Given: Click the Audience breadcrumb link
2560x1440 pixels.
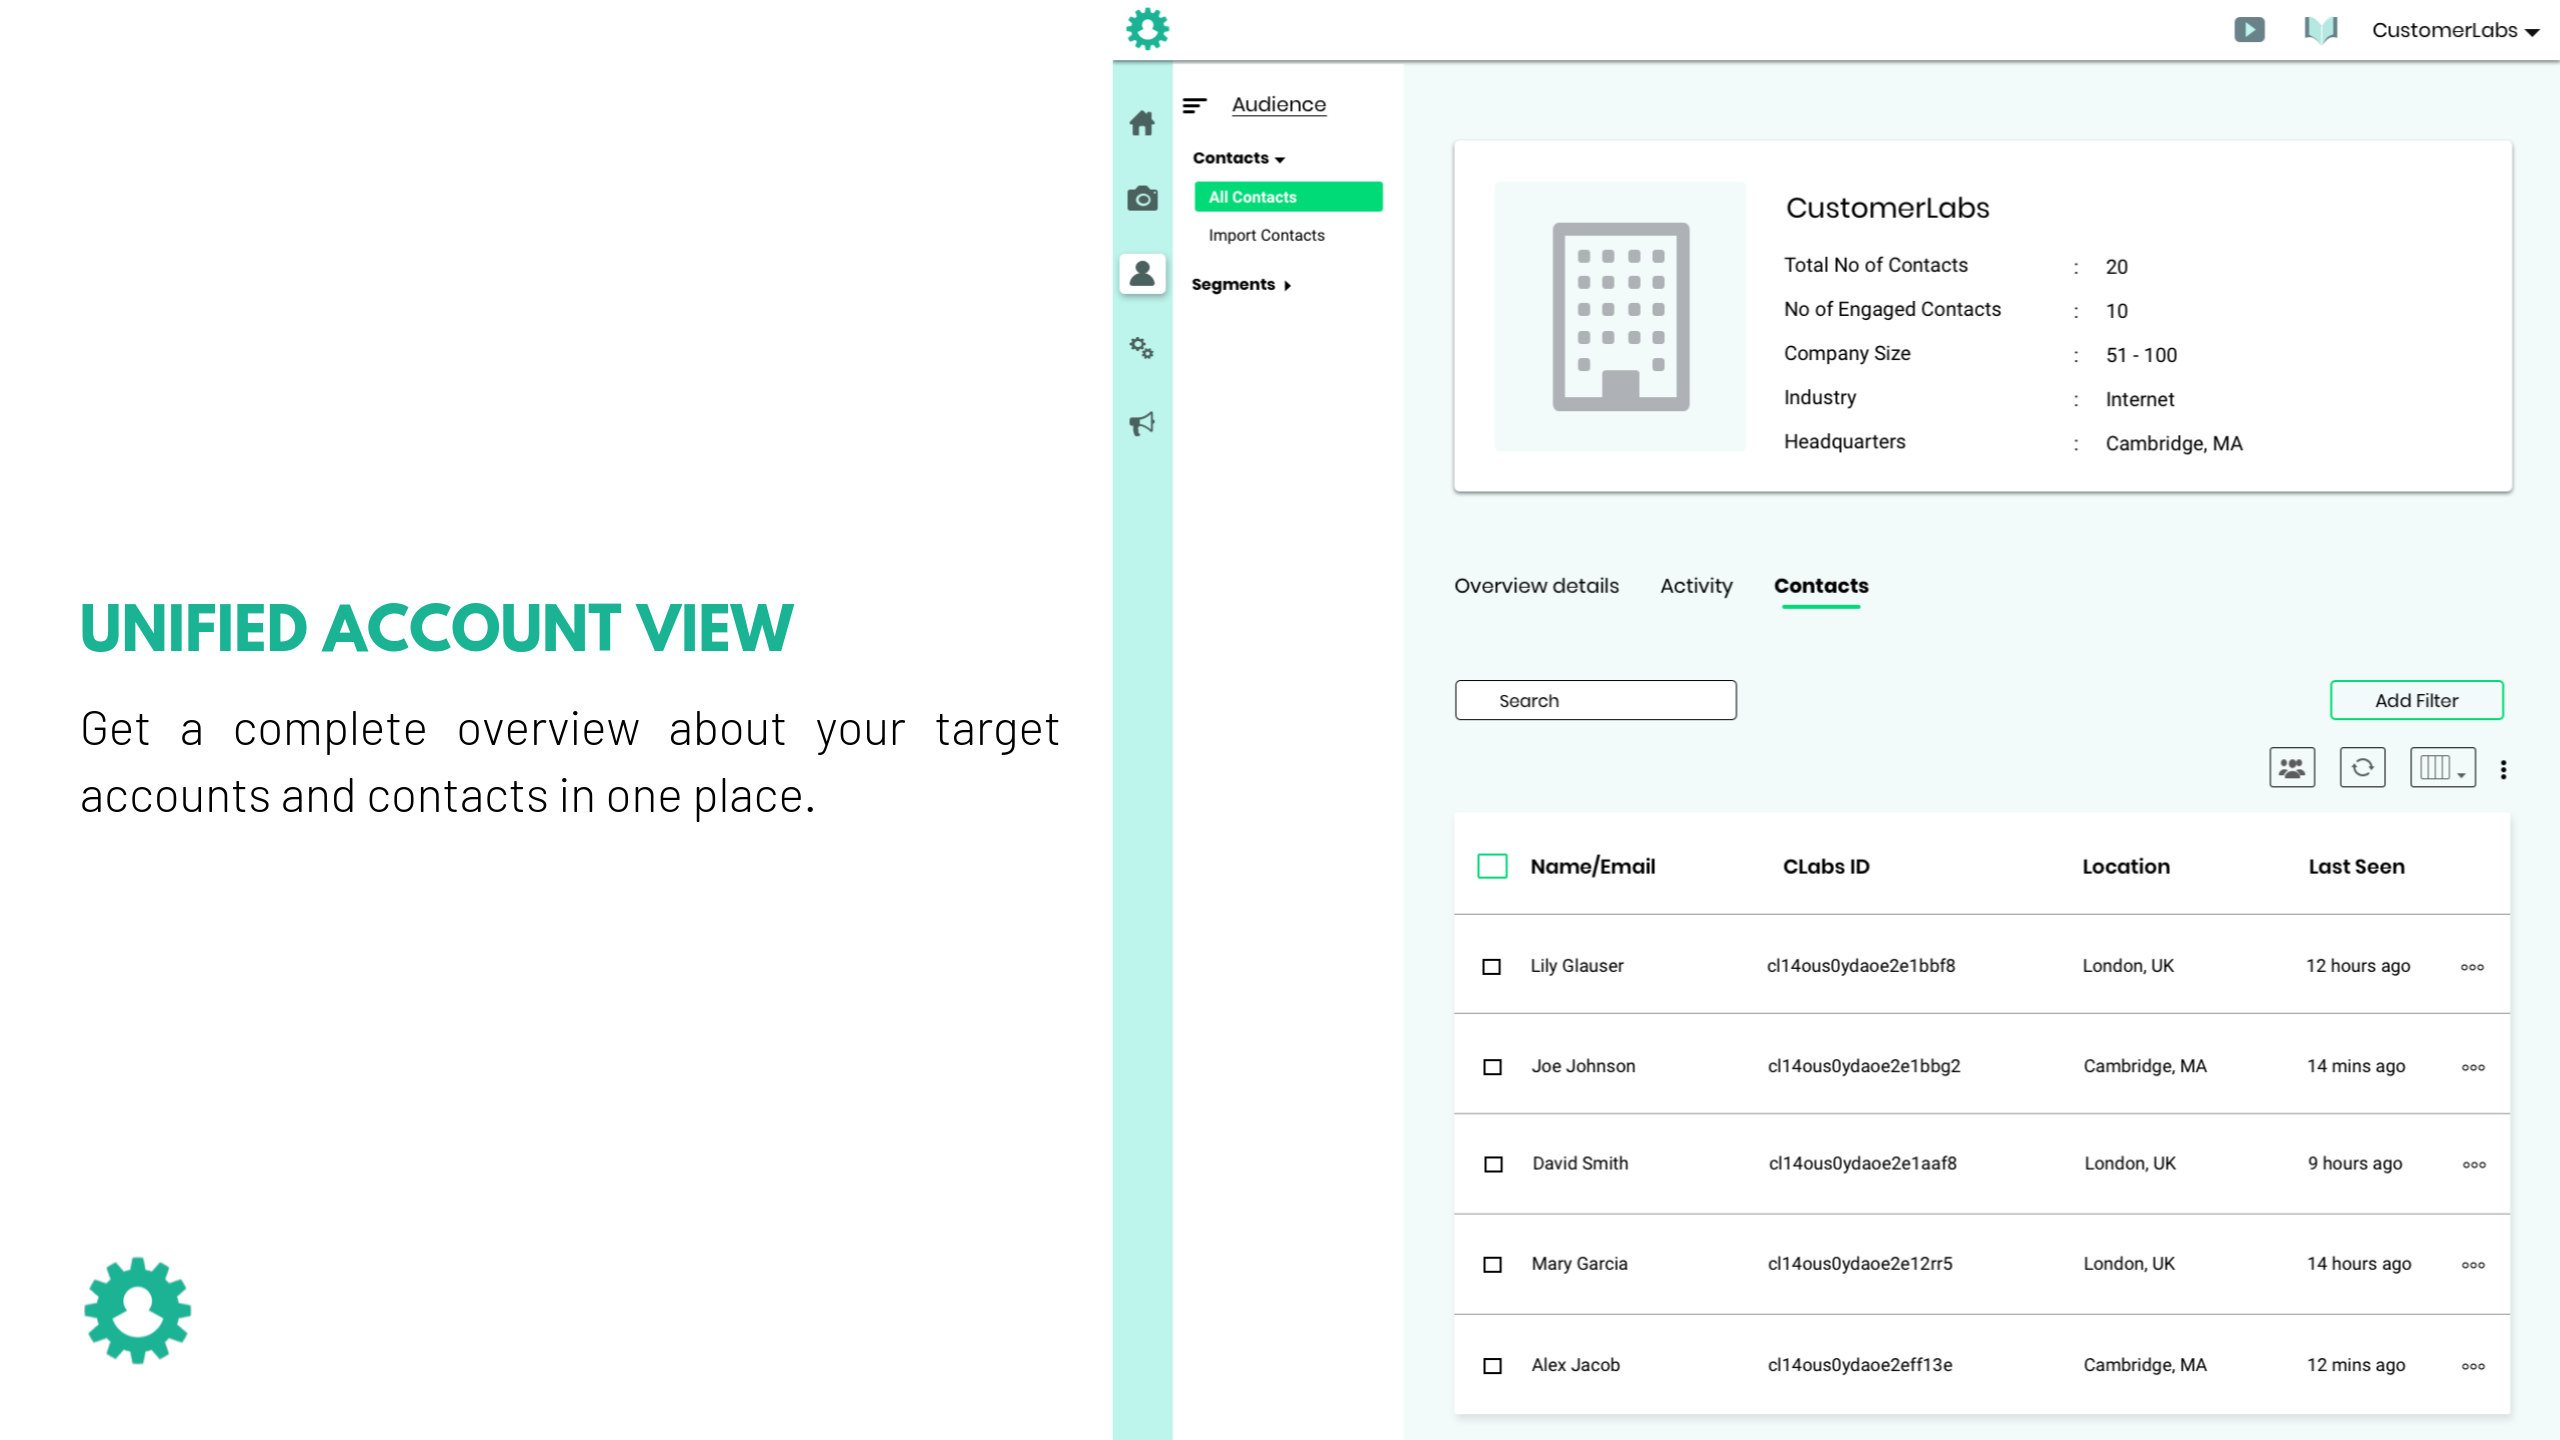Looking at the screenshot, I should [x=1278, y=104].
